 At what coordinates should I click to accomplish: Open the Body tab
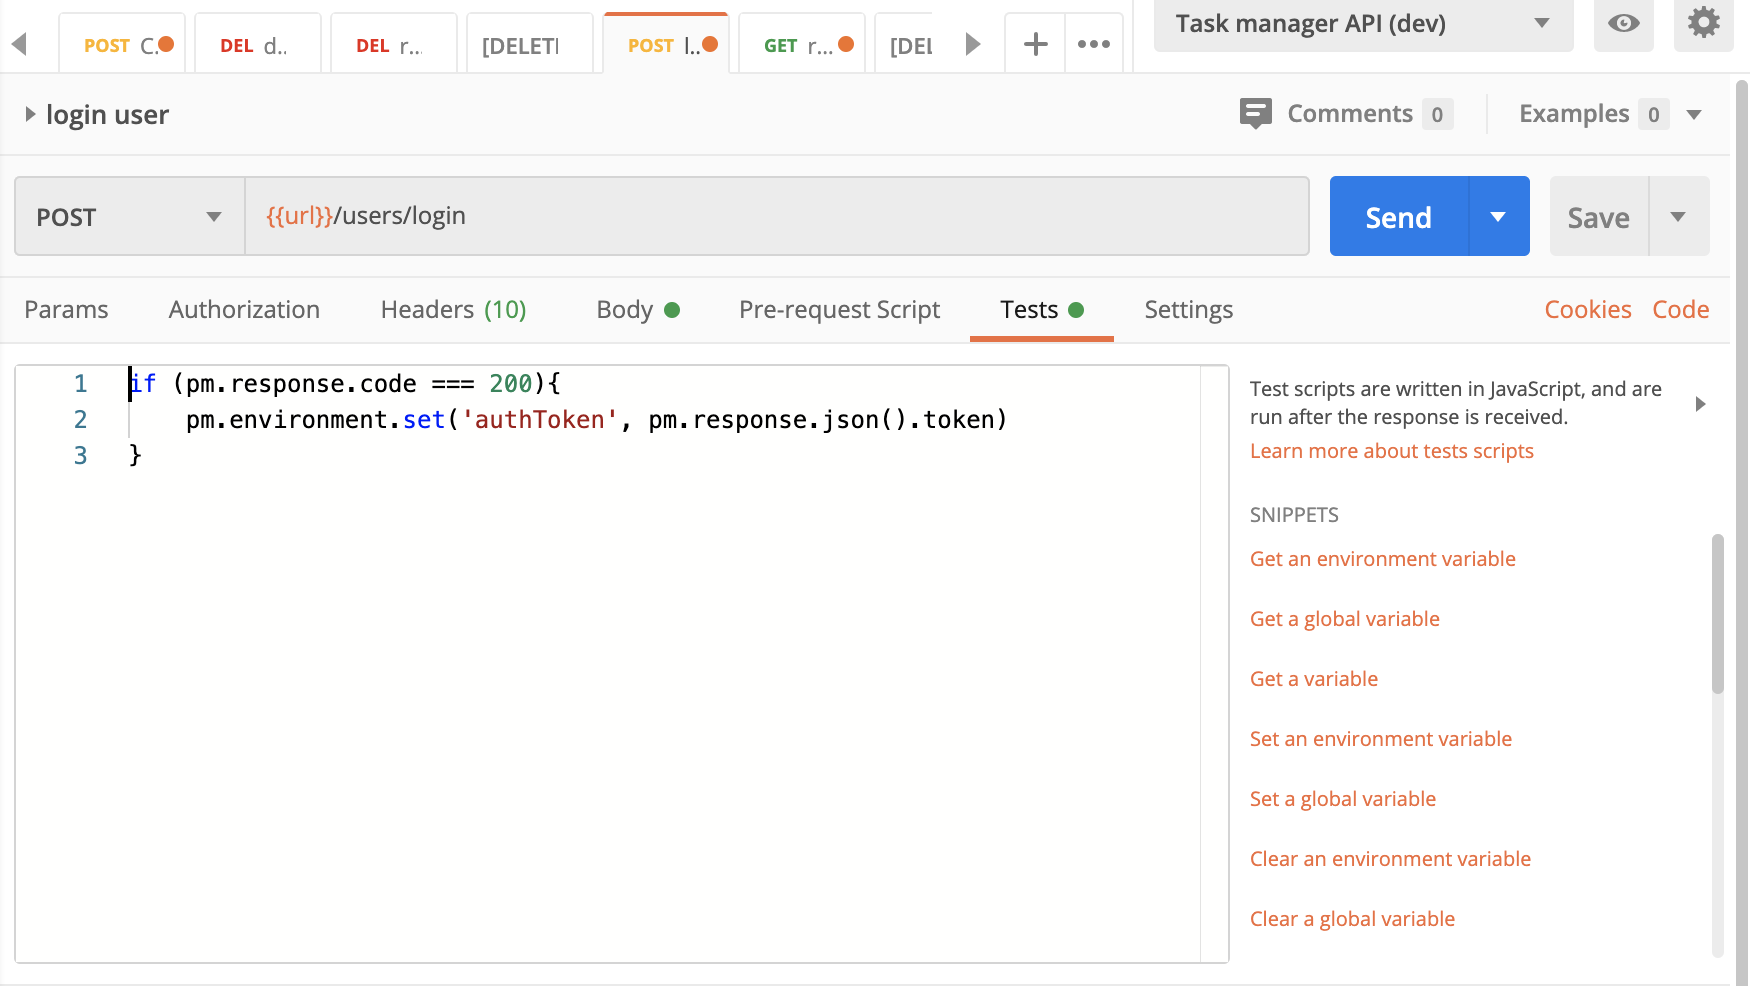(x=637, y=310)
